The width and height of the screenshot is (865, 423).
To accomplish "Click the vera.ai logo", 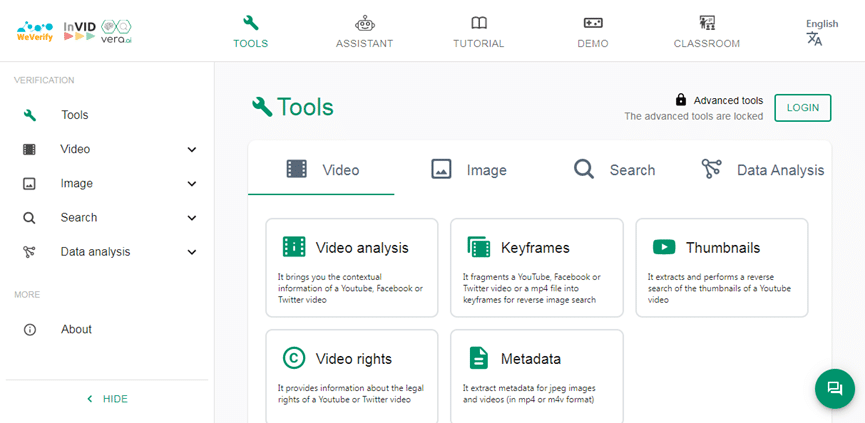I will coord(116,31).
